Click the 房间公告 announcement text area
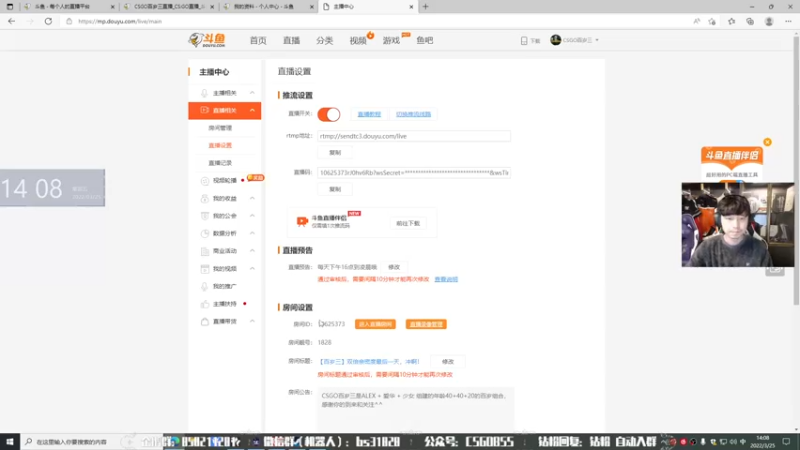The width and height of the screenshot is (800, 450). pyautogui.click(x=416, y=408)
